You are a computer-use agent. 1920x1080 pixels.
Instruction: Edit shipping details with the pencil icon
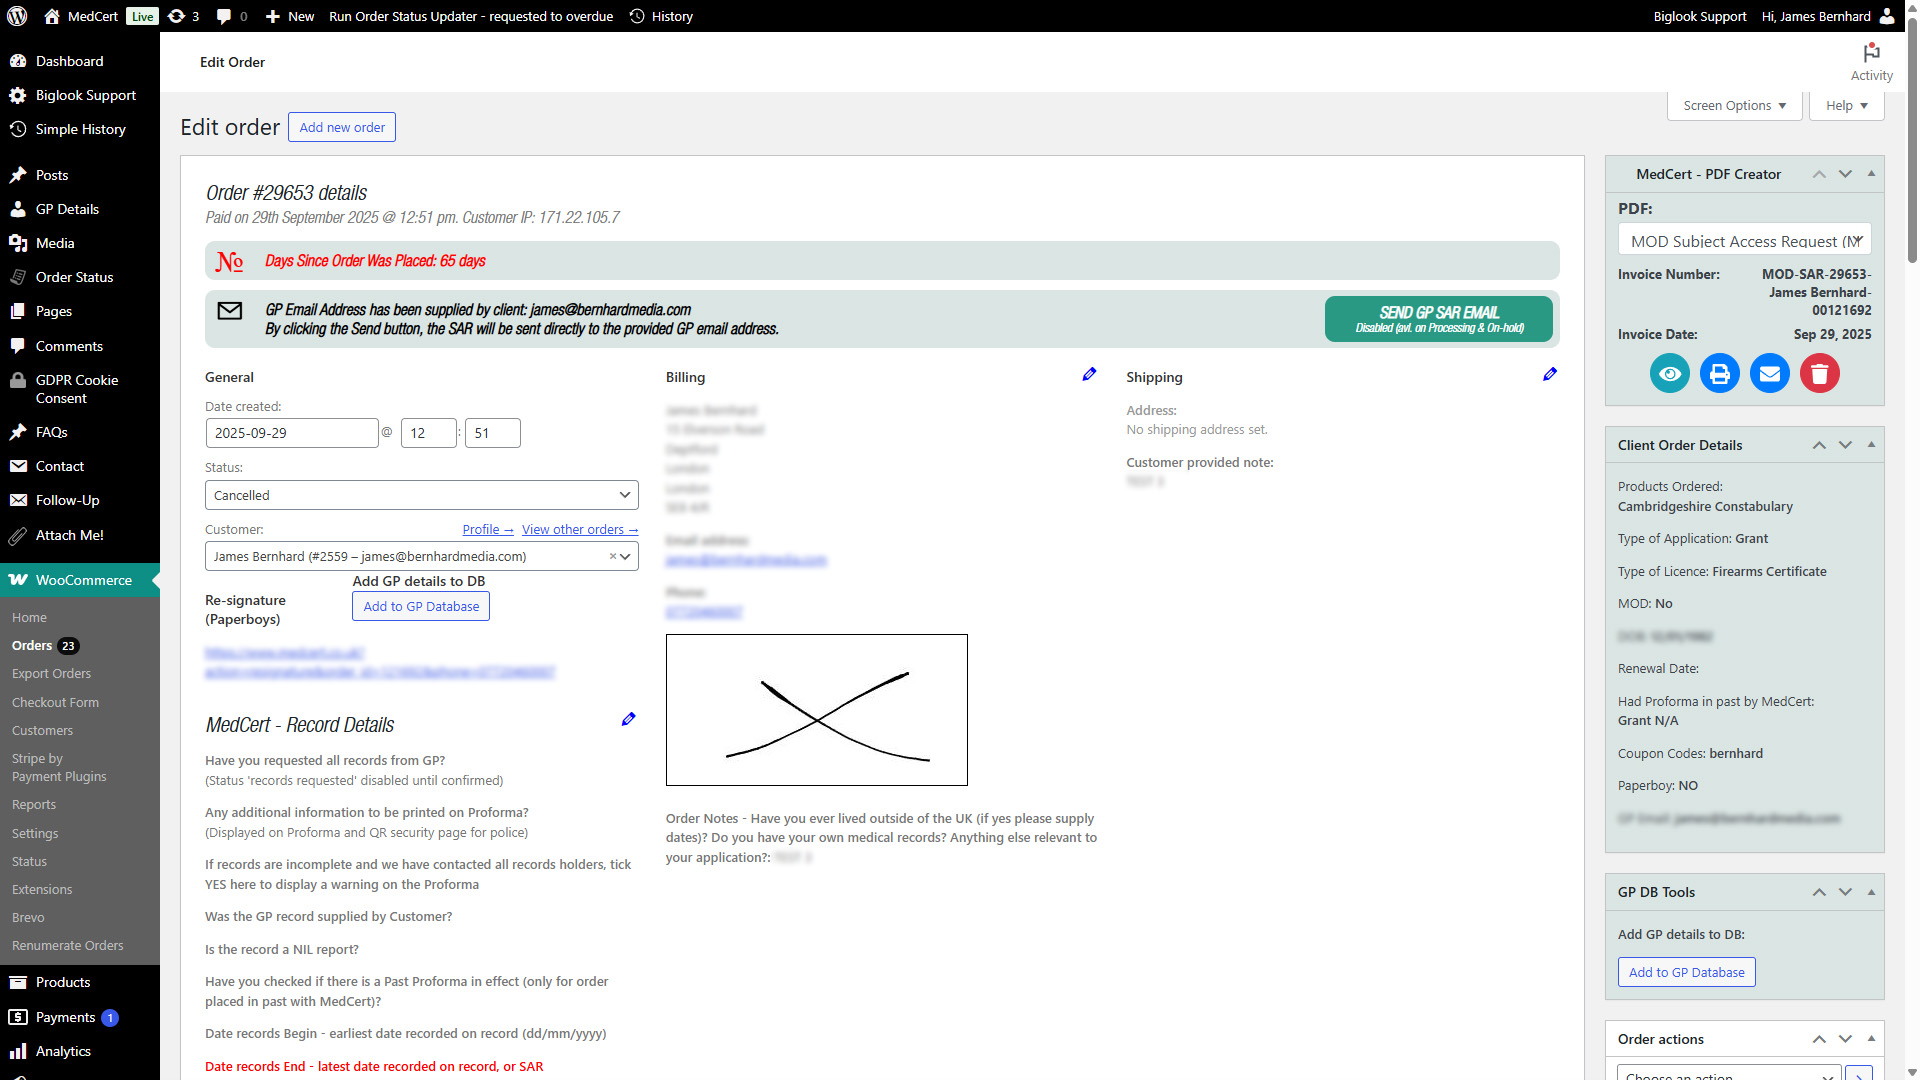pyautogui.click(x=1550, y=374)
